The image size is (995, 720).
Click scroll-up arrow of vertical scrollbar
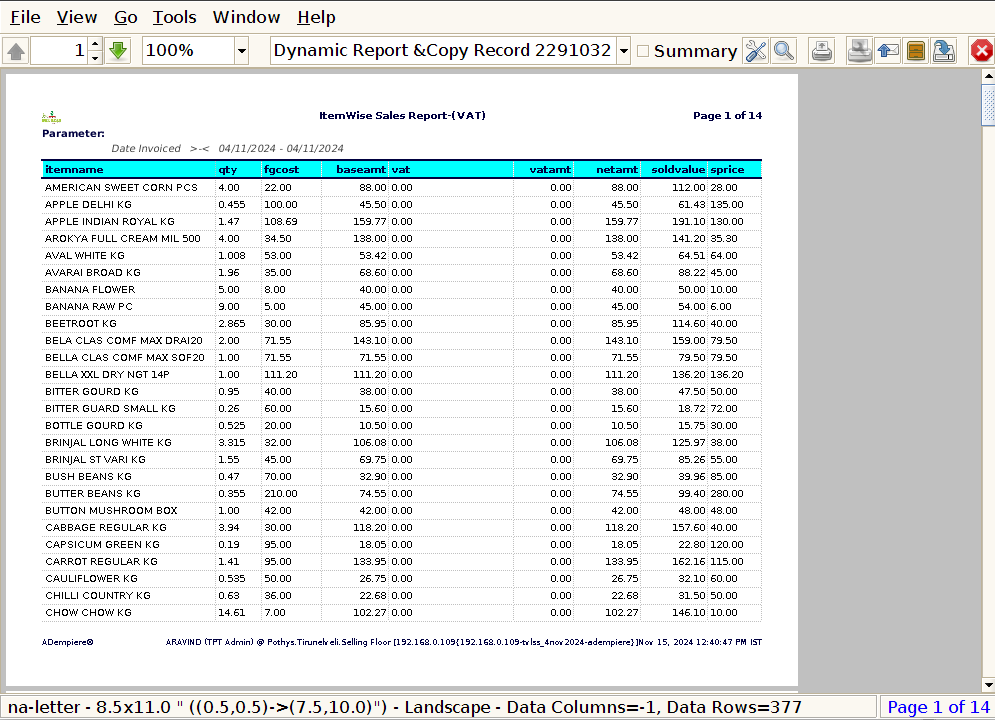(988, 76)
